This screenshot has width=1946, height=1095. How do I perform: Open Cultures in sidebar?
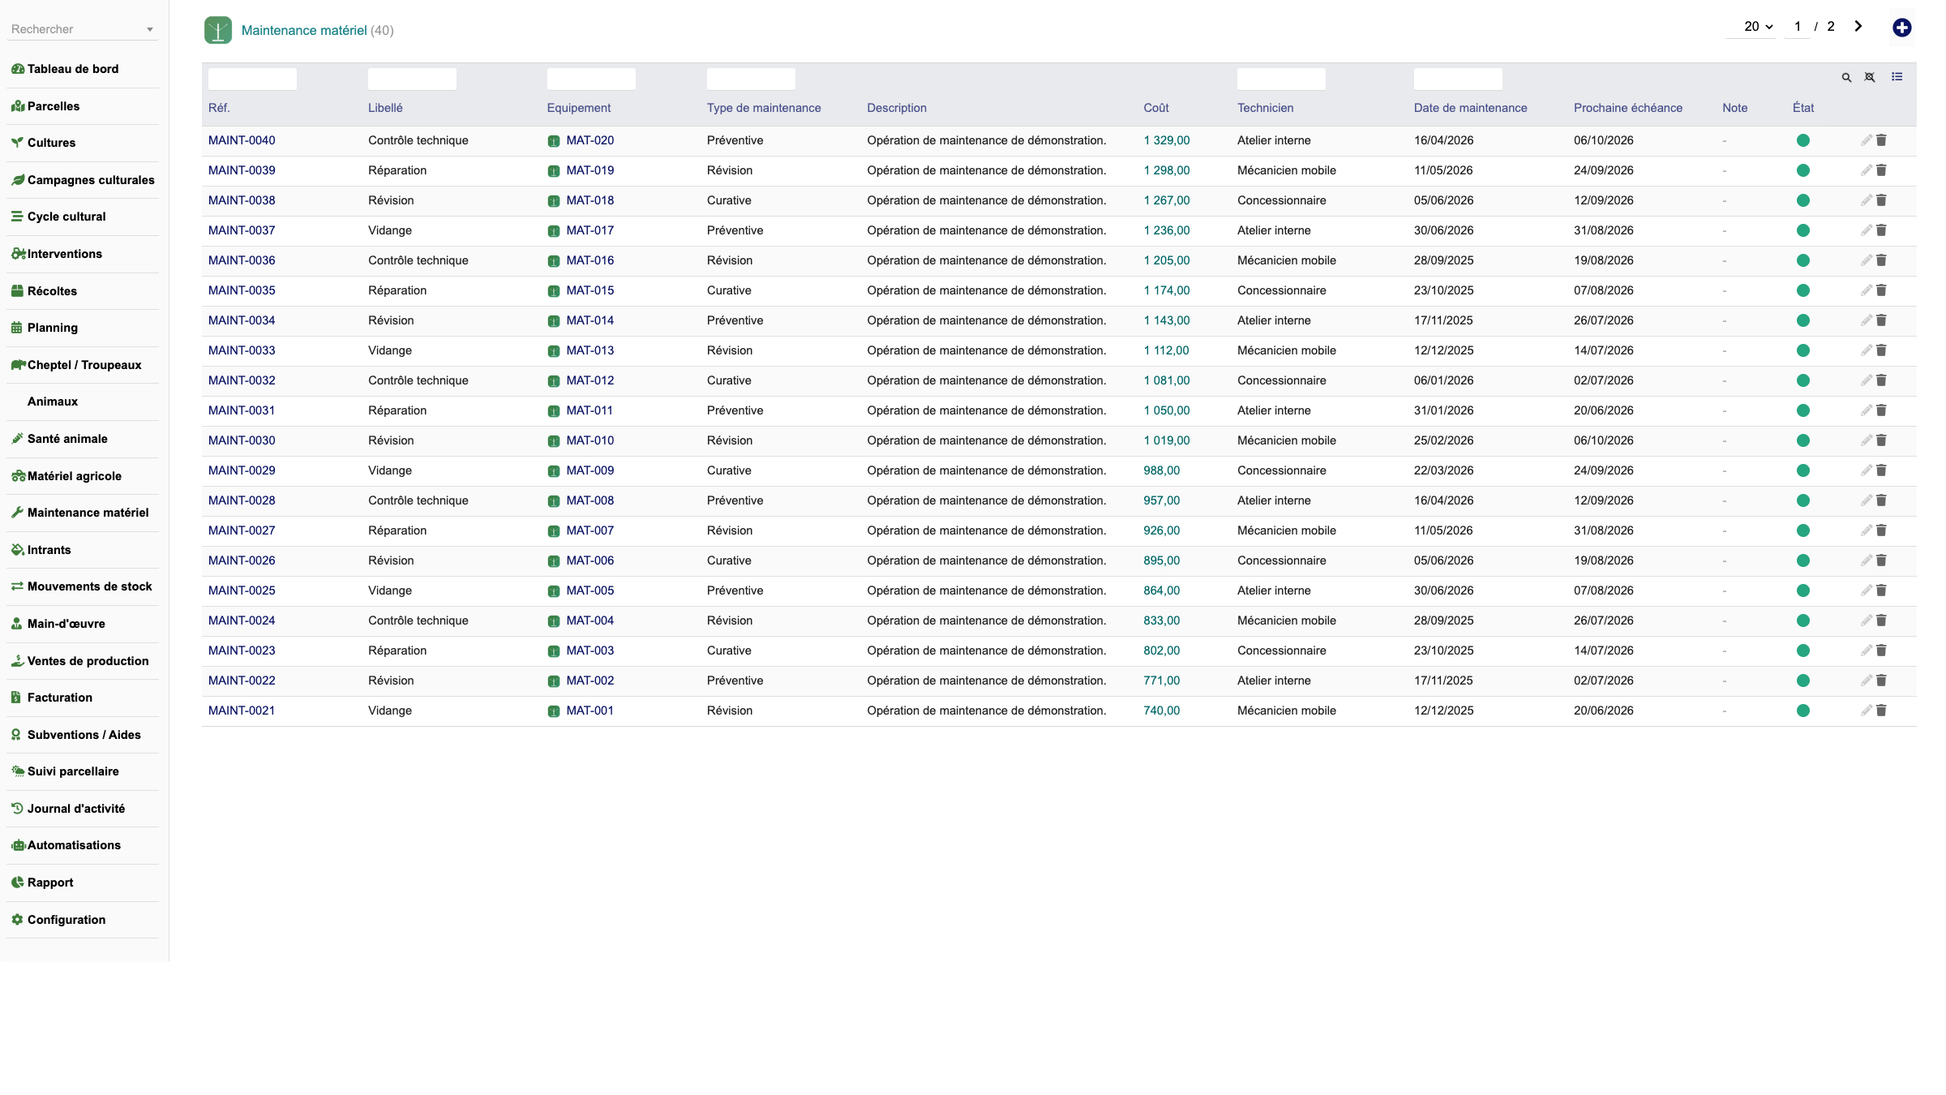(x=51, y=143)
